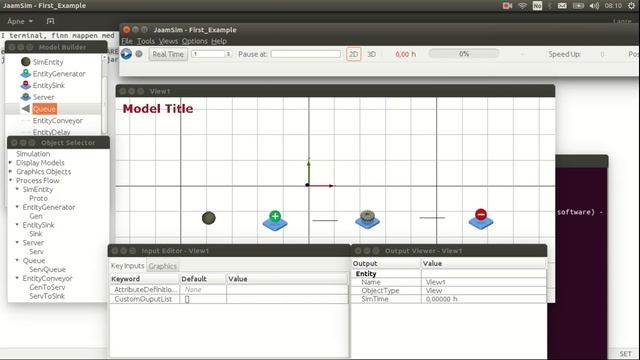Screen dimensions: 640x360
Task: Collapse the Server tree node
Action: click(x=17, y=242)
